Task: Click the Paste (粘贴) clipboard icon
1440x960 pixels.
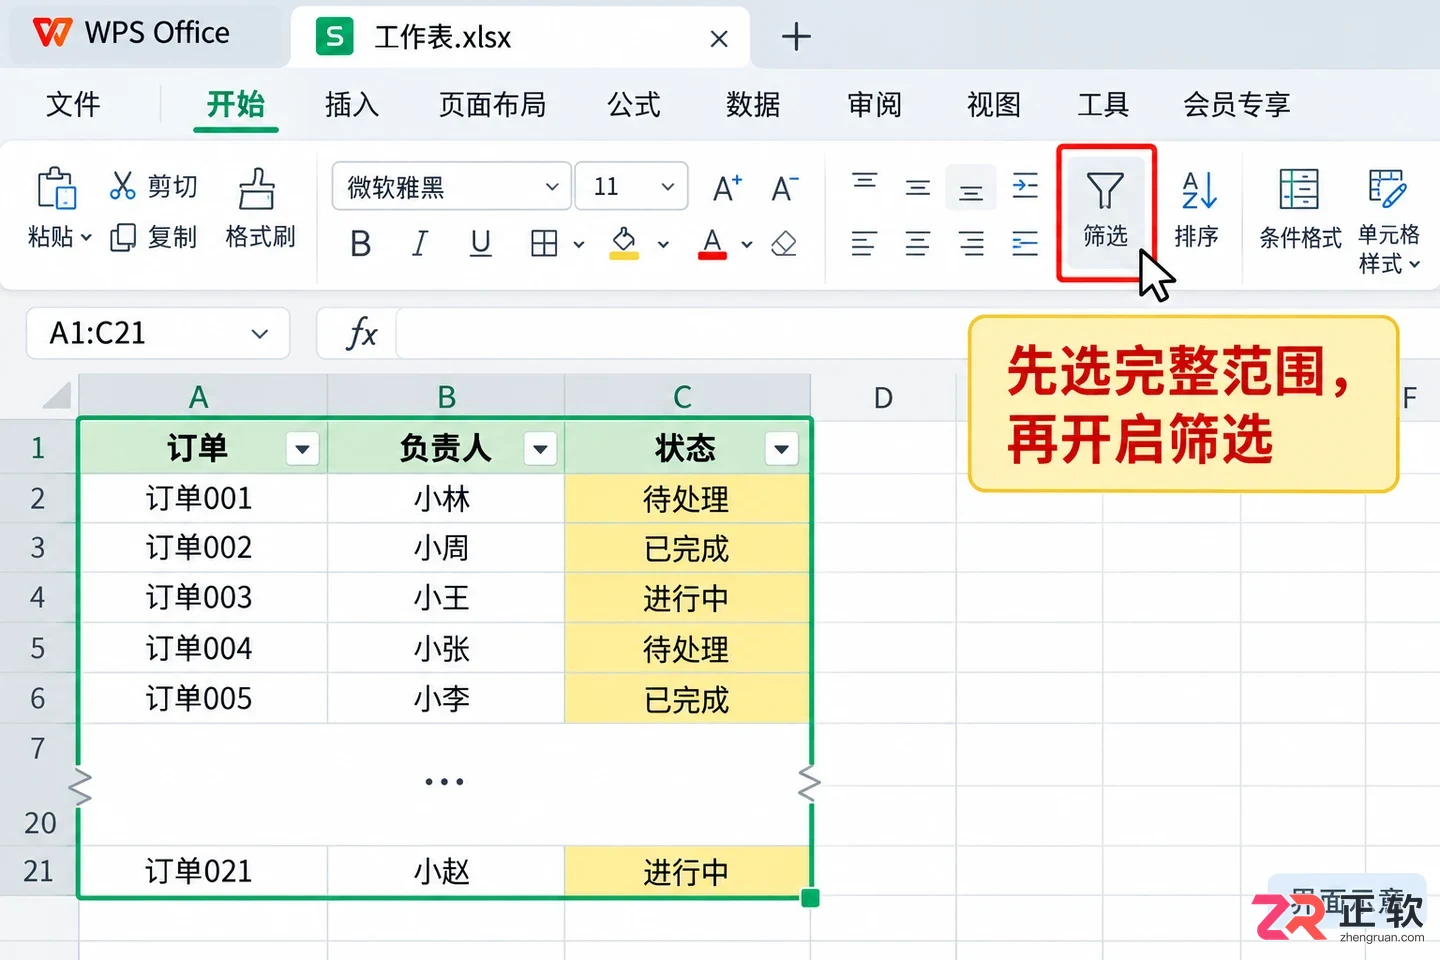Action: [57, 188]
